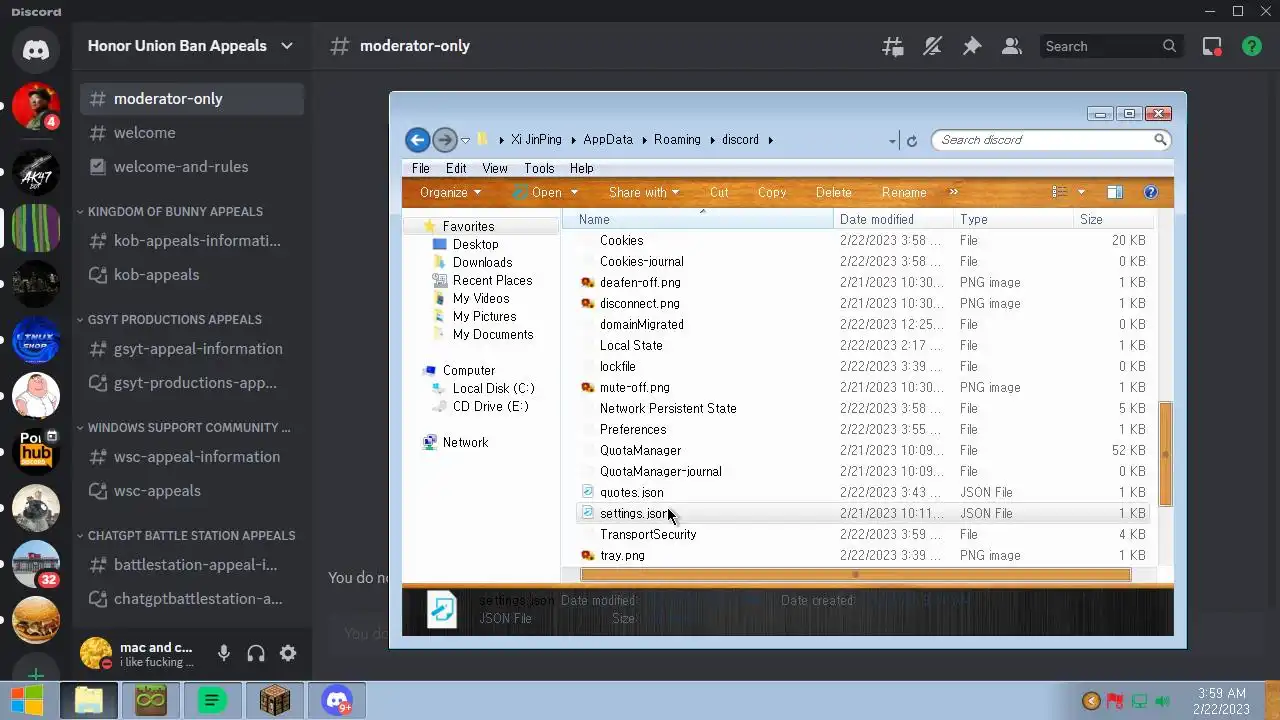This screenshot has width=1280, height=720.
Task: Open the welcome-and-rules channel
Action: (x=192, y=167)
